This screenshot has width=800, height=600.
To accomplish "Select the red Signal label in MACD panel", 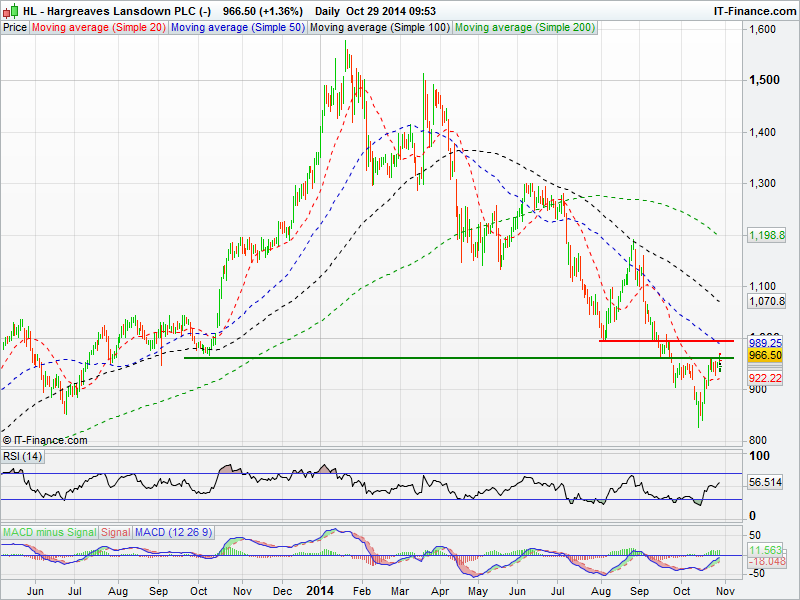I will (115, 532).
